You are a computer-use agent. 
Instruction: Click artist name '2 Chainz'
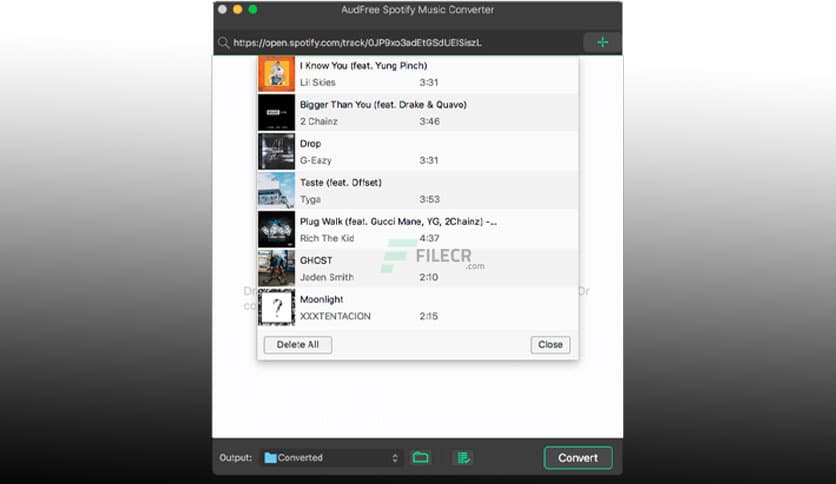pyautogui.click(x=318, y=122)
